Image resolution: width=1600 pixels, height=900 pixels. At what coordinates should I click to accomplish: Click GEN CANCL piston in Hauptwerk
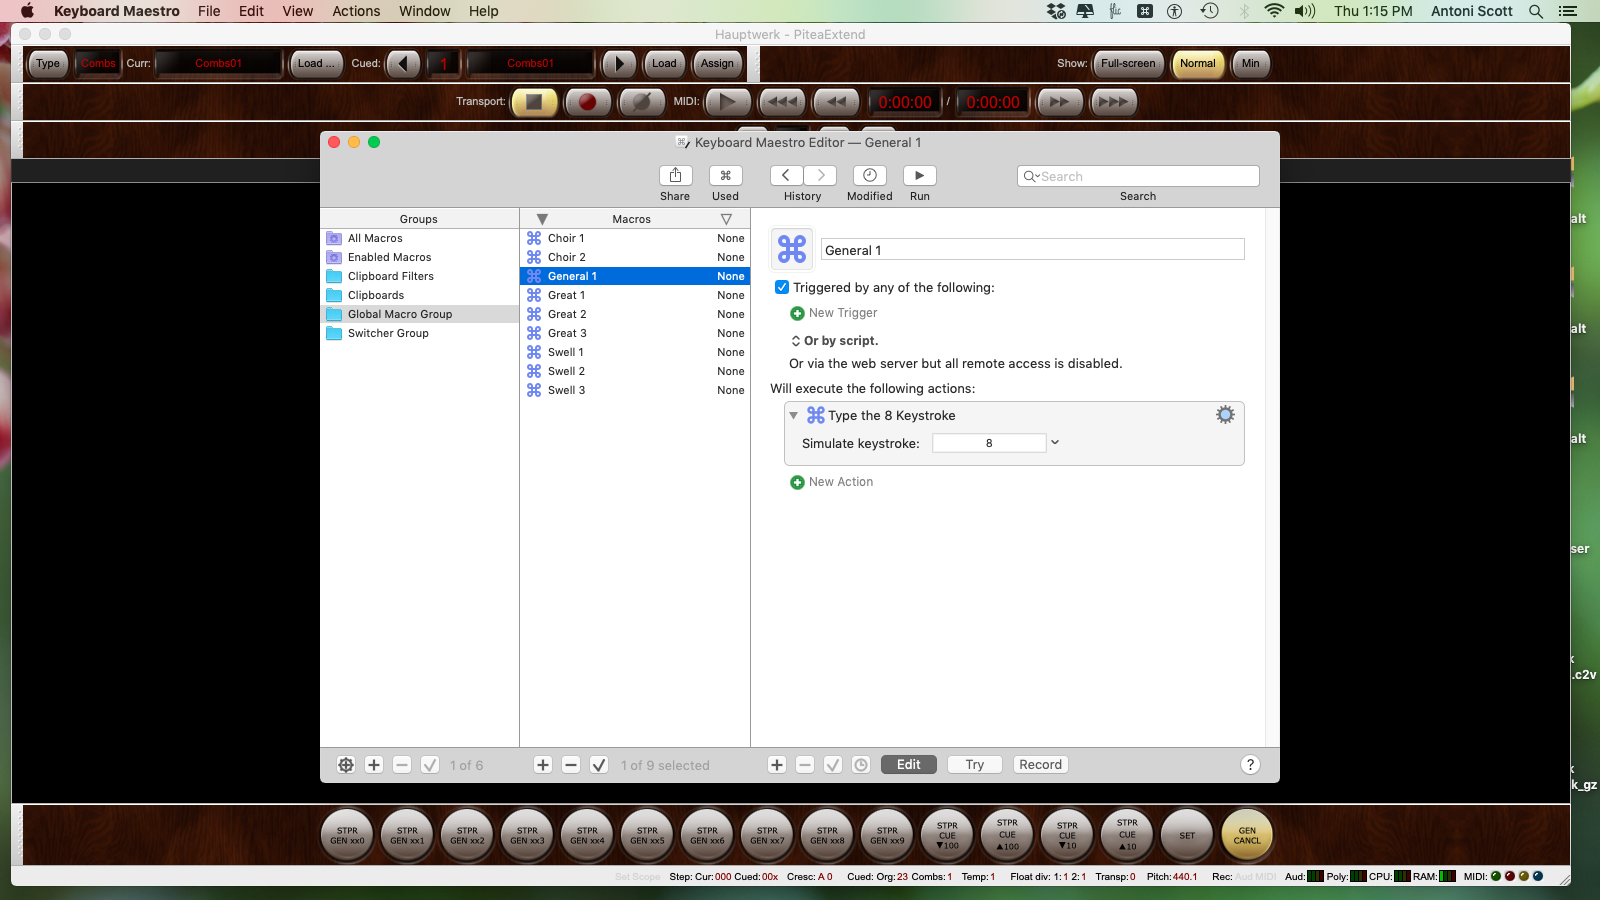[x=1247, y=835]
